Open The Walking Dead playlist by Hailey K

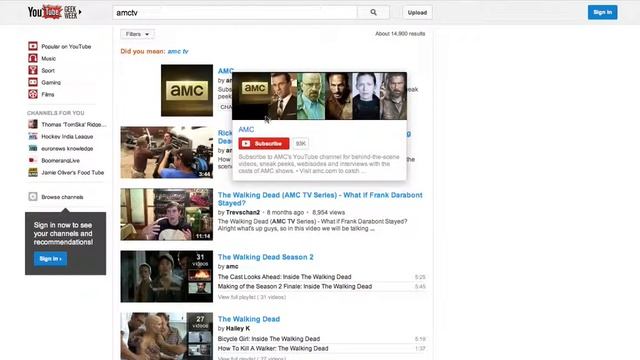pos(249,319)
